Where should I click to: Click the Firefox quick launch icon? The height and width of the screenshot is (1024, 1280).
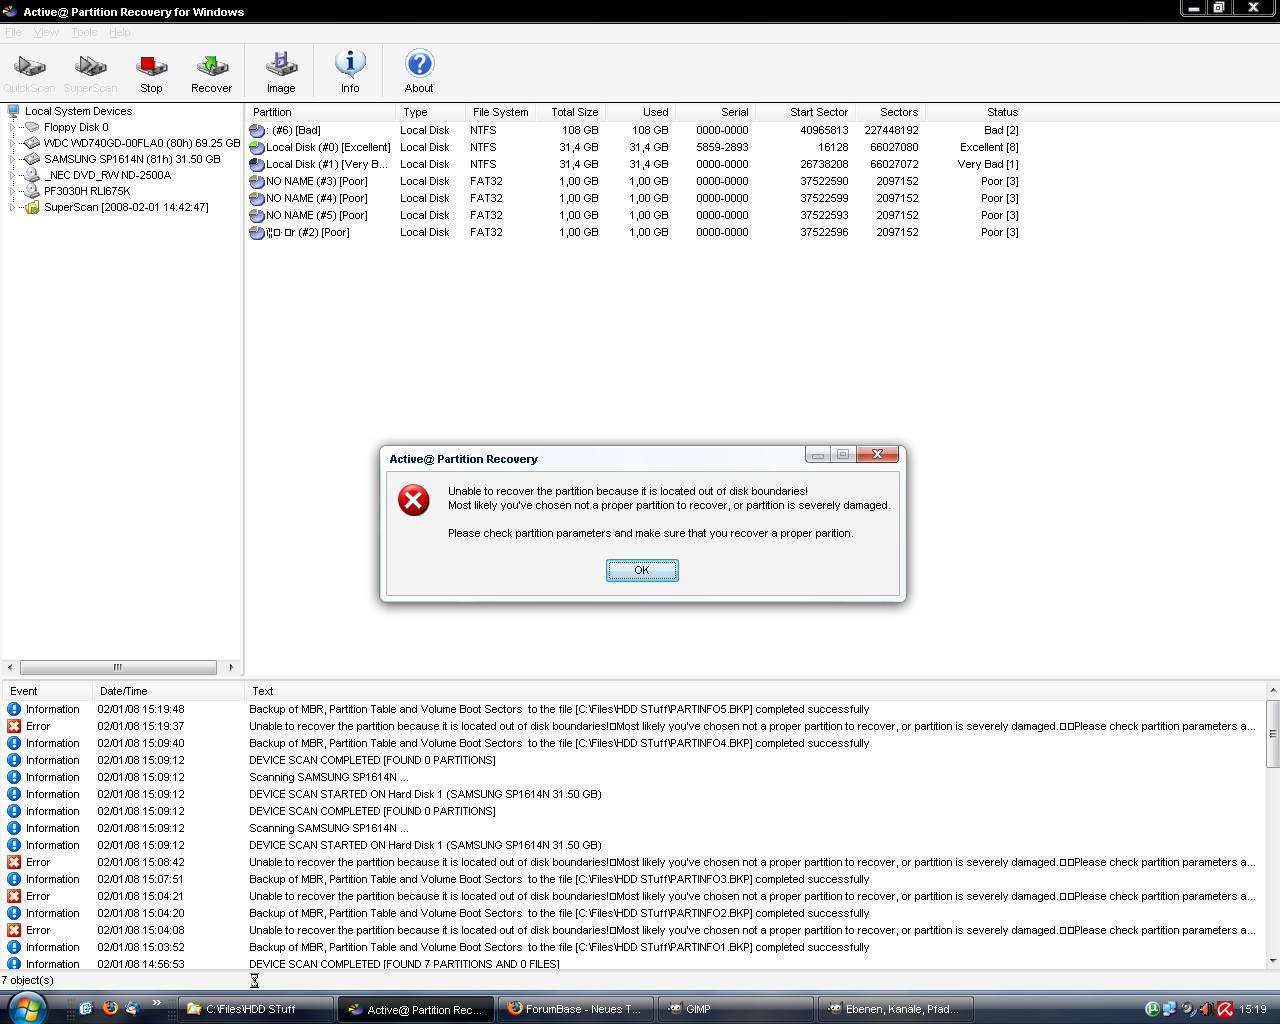click(x=109, y=1008)
